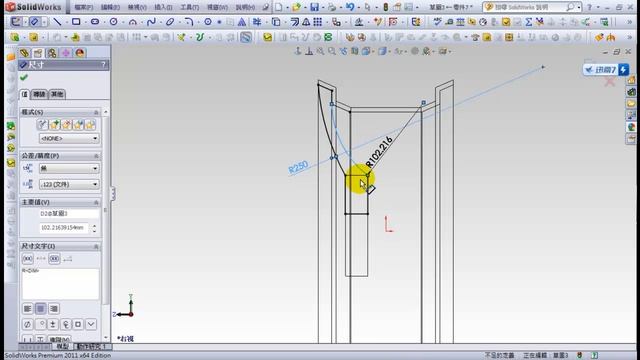Select the Offset Entities tool
The height and width of the screenshot is (360, 640).
[294, 22]
